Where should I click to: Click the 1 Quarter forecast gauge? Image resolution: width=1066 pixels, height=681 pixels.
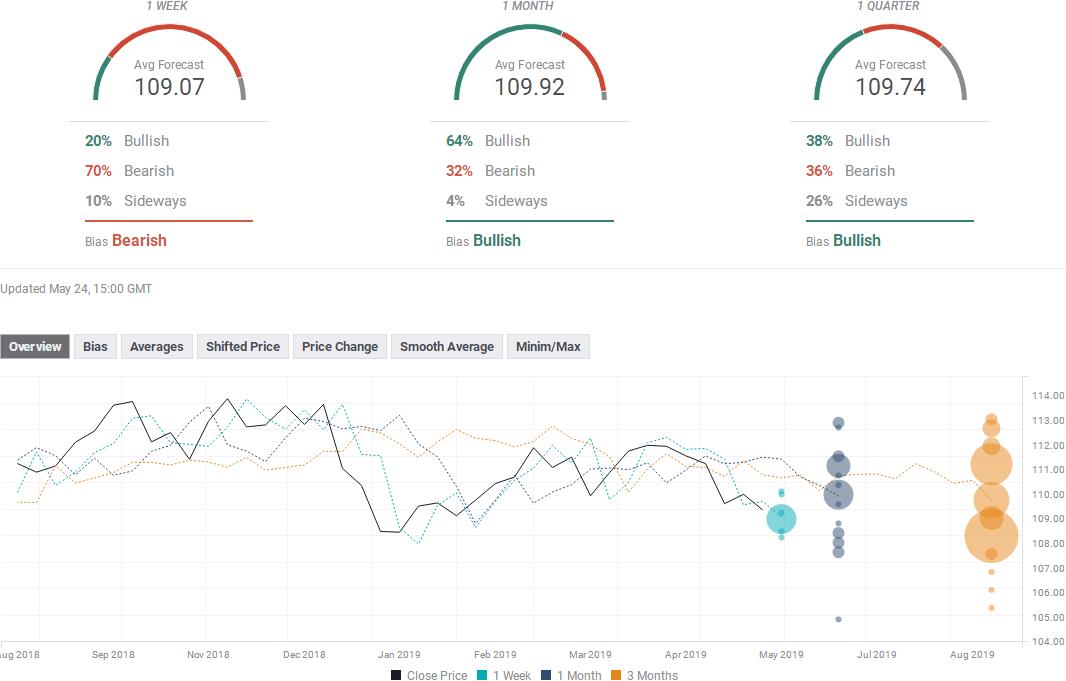coord(890,68)
